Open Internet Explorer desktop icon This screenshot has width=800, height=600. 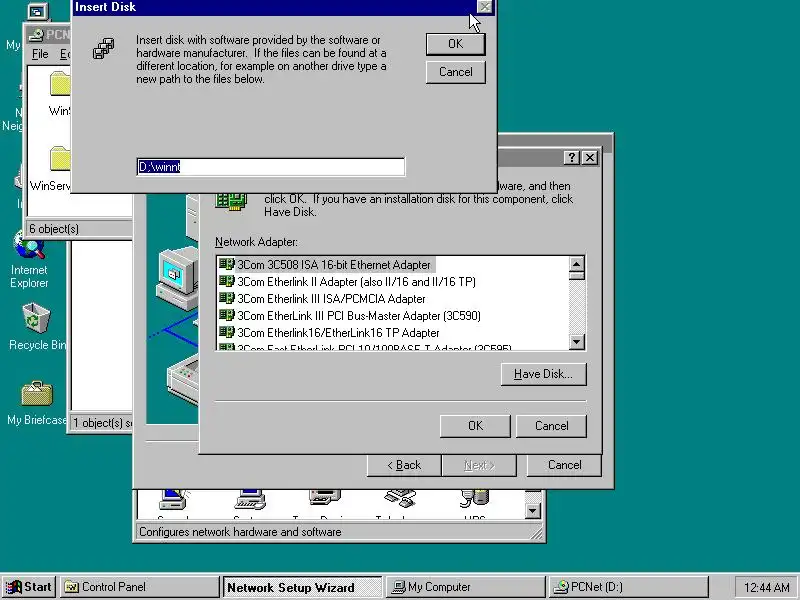[29, 260]
